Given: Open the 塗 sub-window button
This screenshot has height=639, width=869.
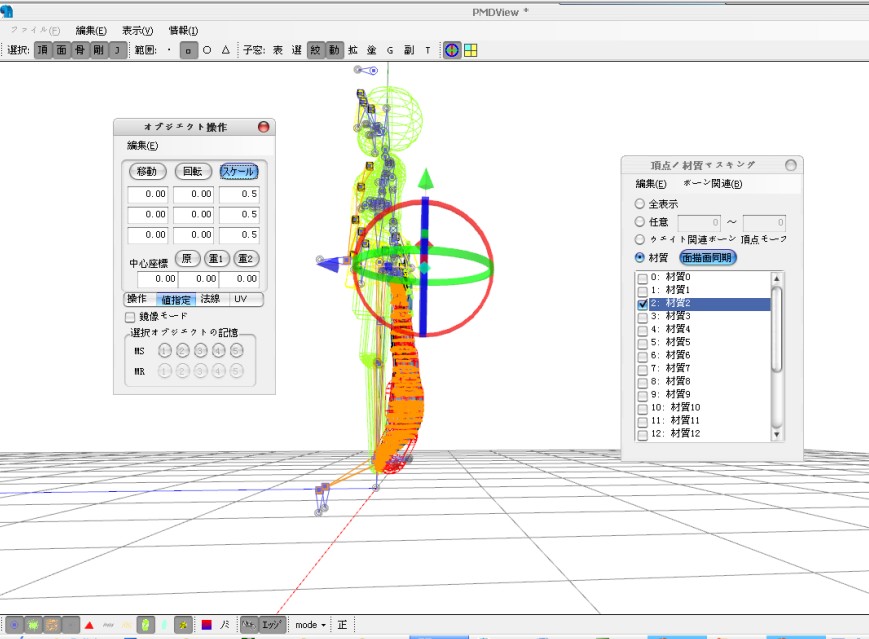Looking at the screenshot, I should [371, 50].
